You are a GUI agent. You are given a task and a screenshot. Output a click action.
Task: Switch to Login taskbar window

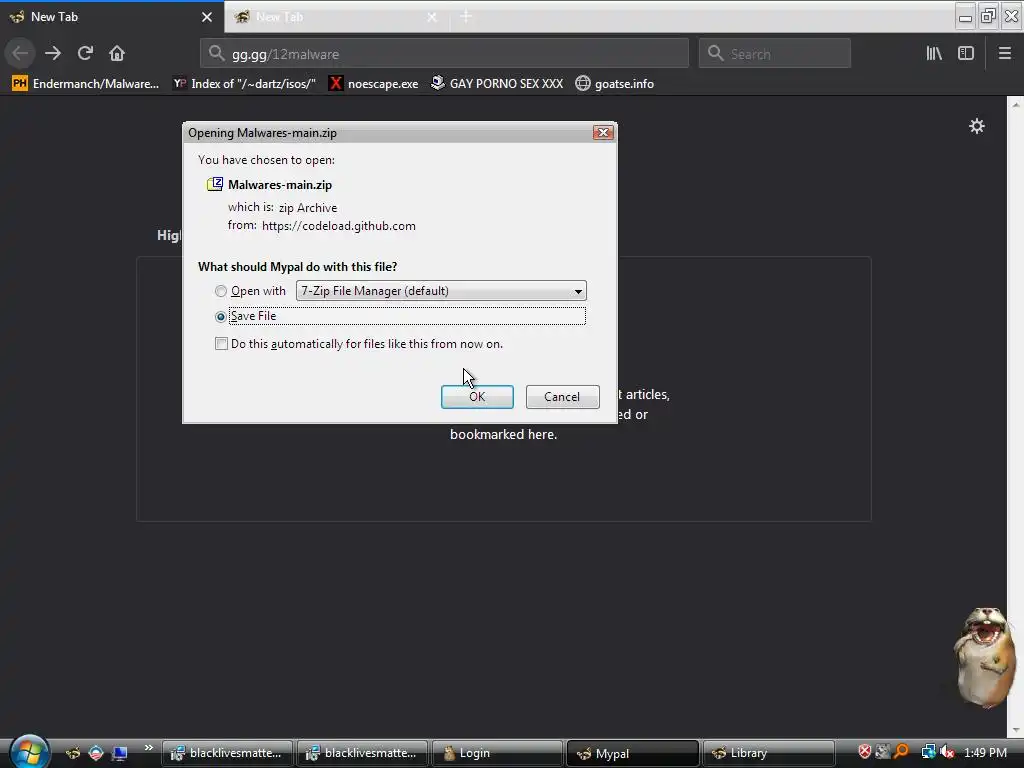pyautogui.click(x=498, y=753)
